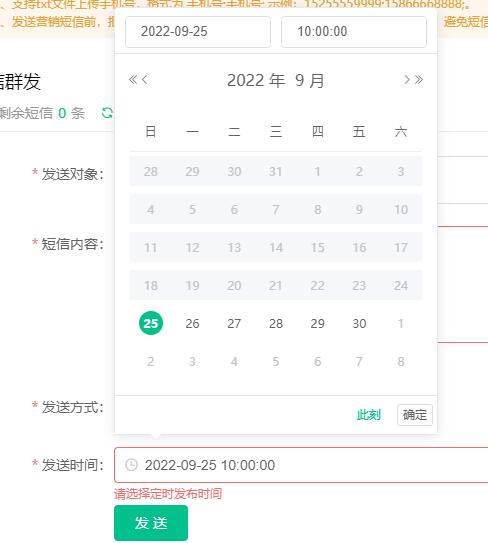Edit the time field 10:00:00
Image resolution: width=488 pixels, height=543 pixels.
(x=354, y=32)
